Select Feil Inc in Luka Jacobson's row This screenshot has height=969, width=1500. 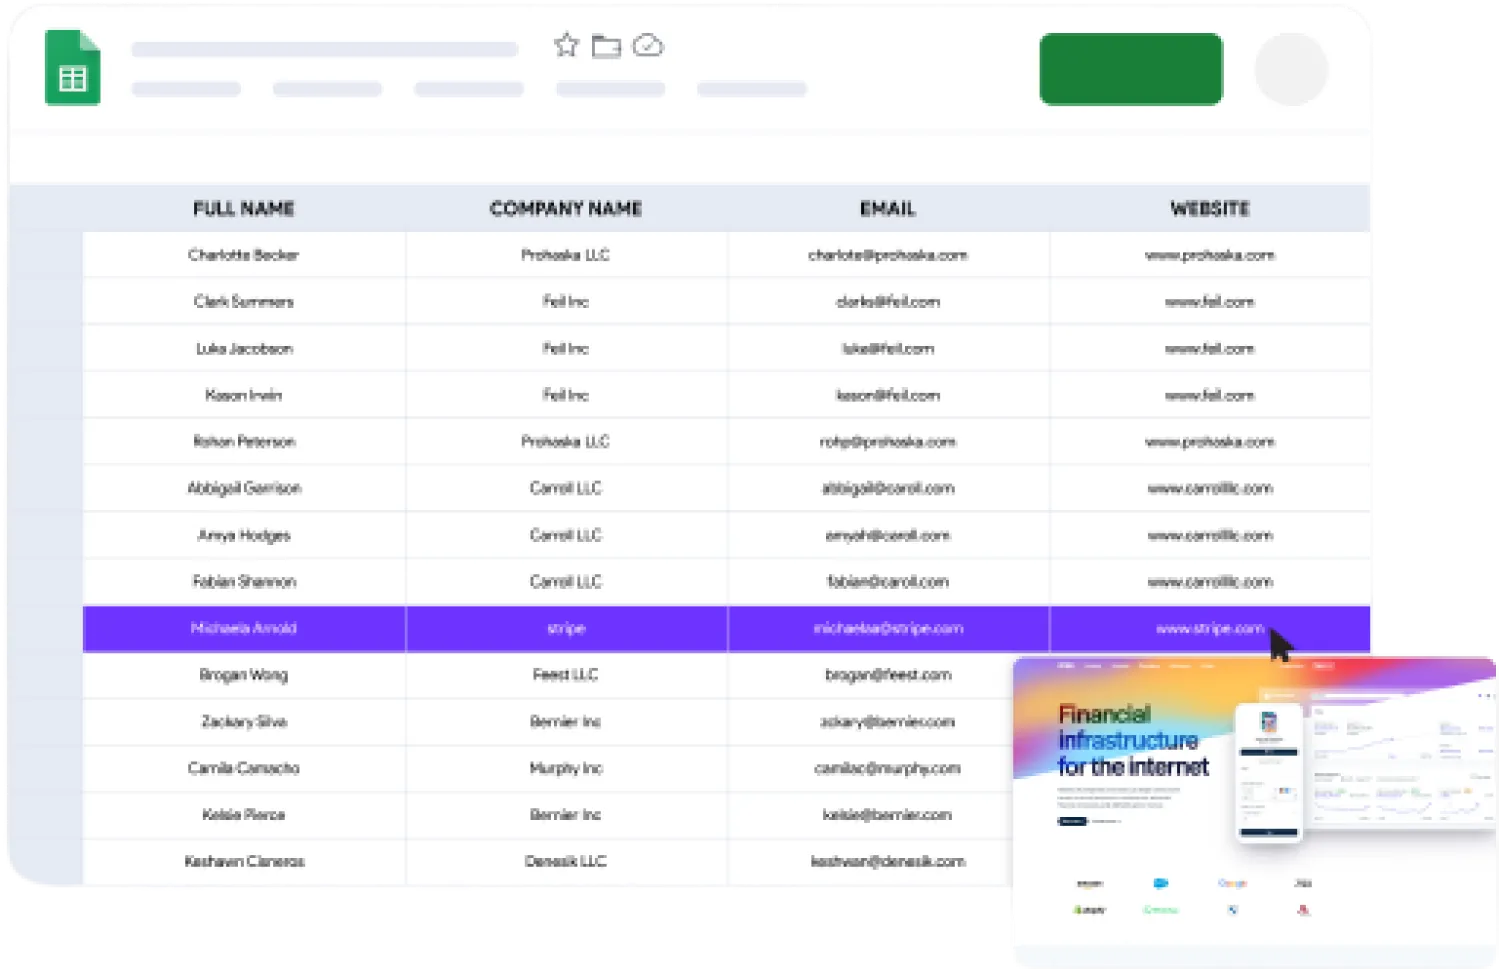point(566,348)
